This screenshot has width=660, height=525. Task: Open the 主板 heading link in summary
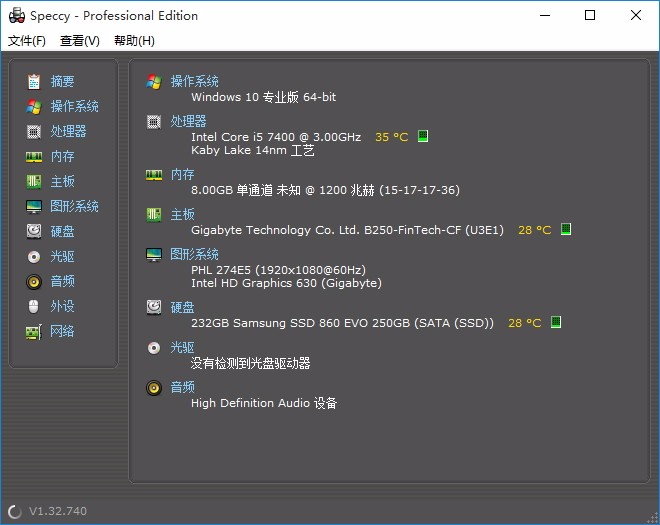[x=182, y=214]
